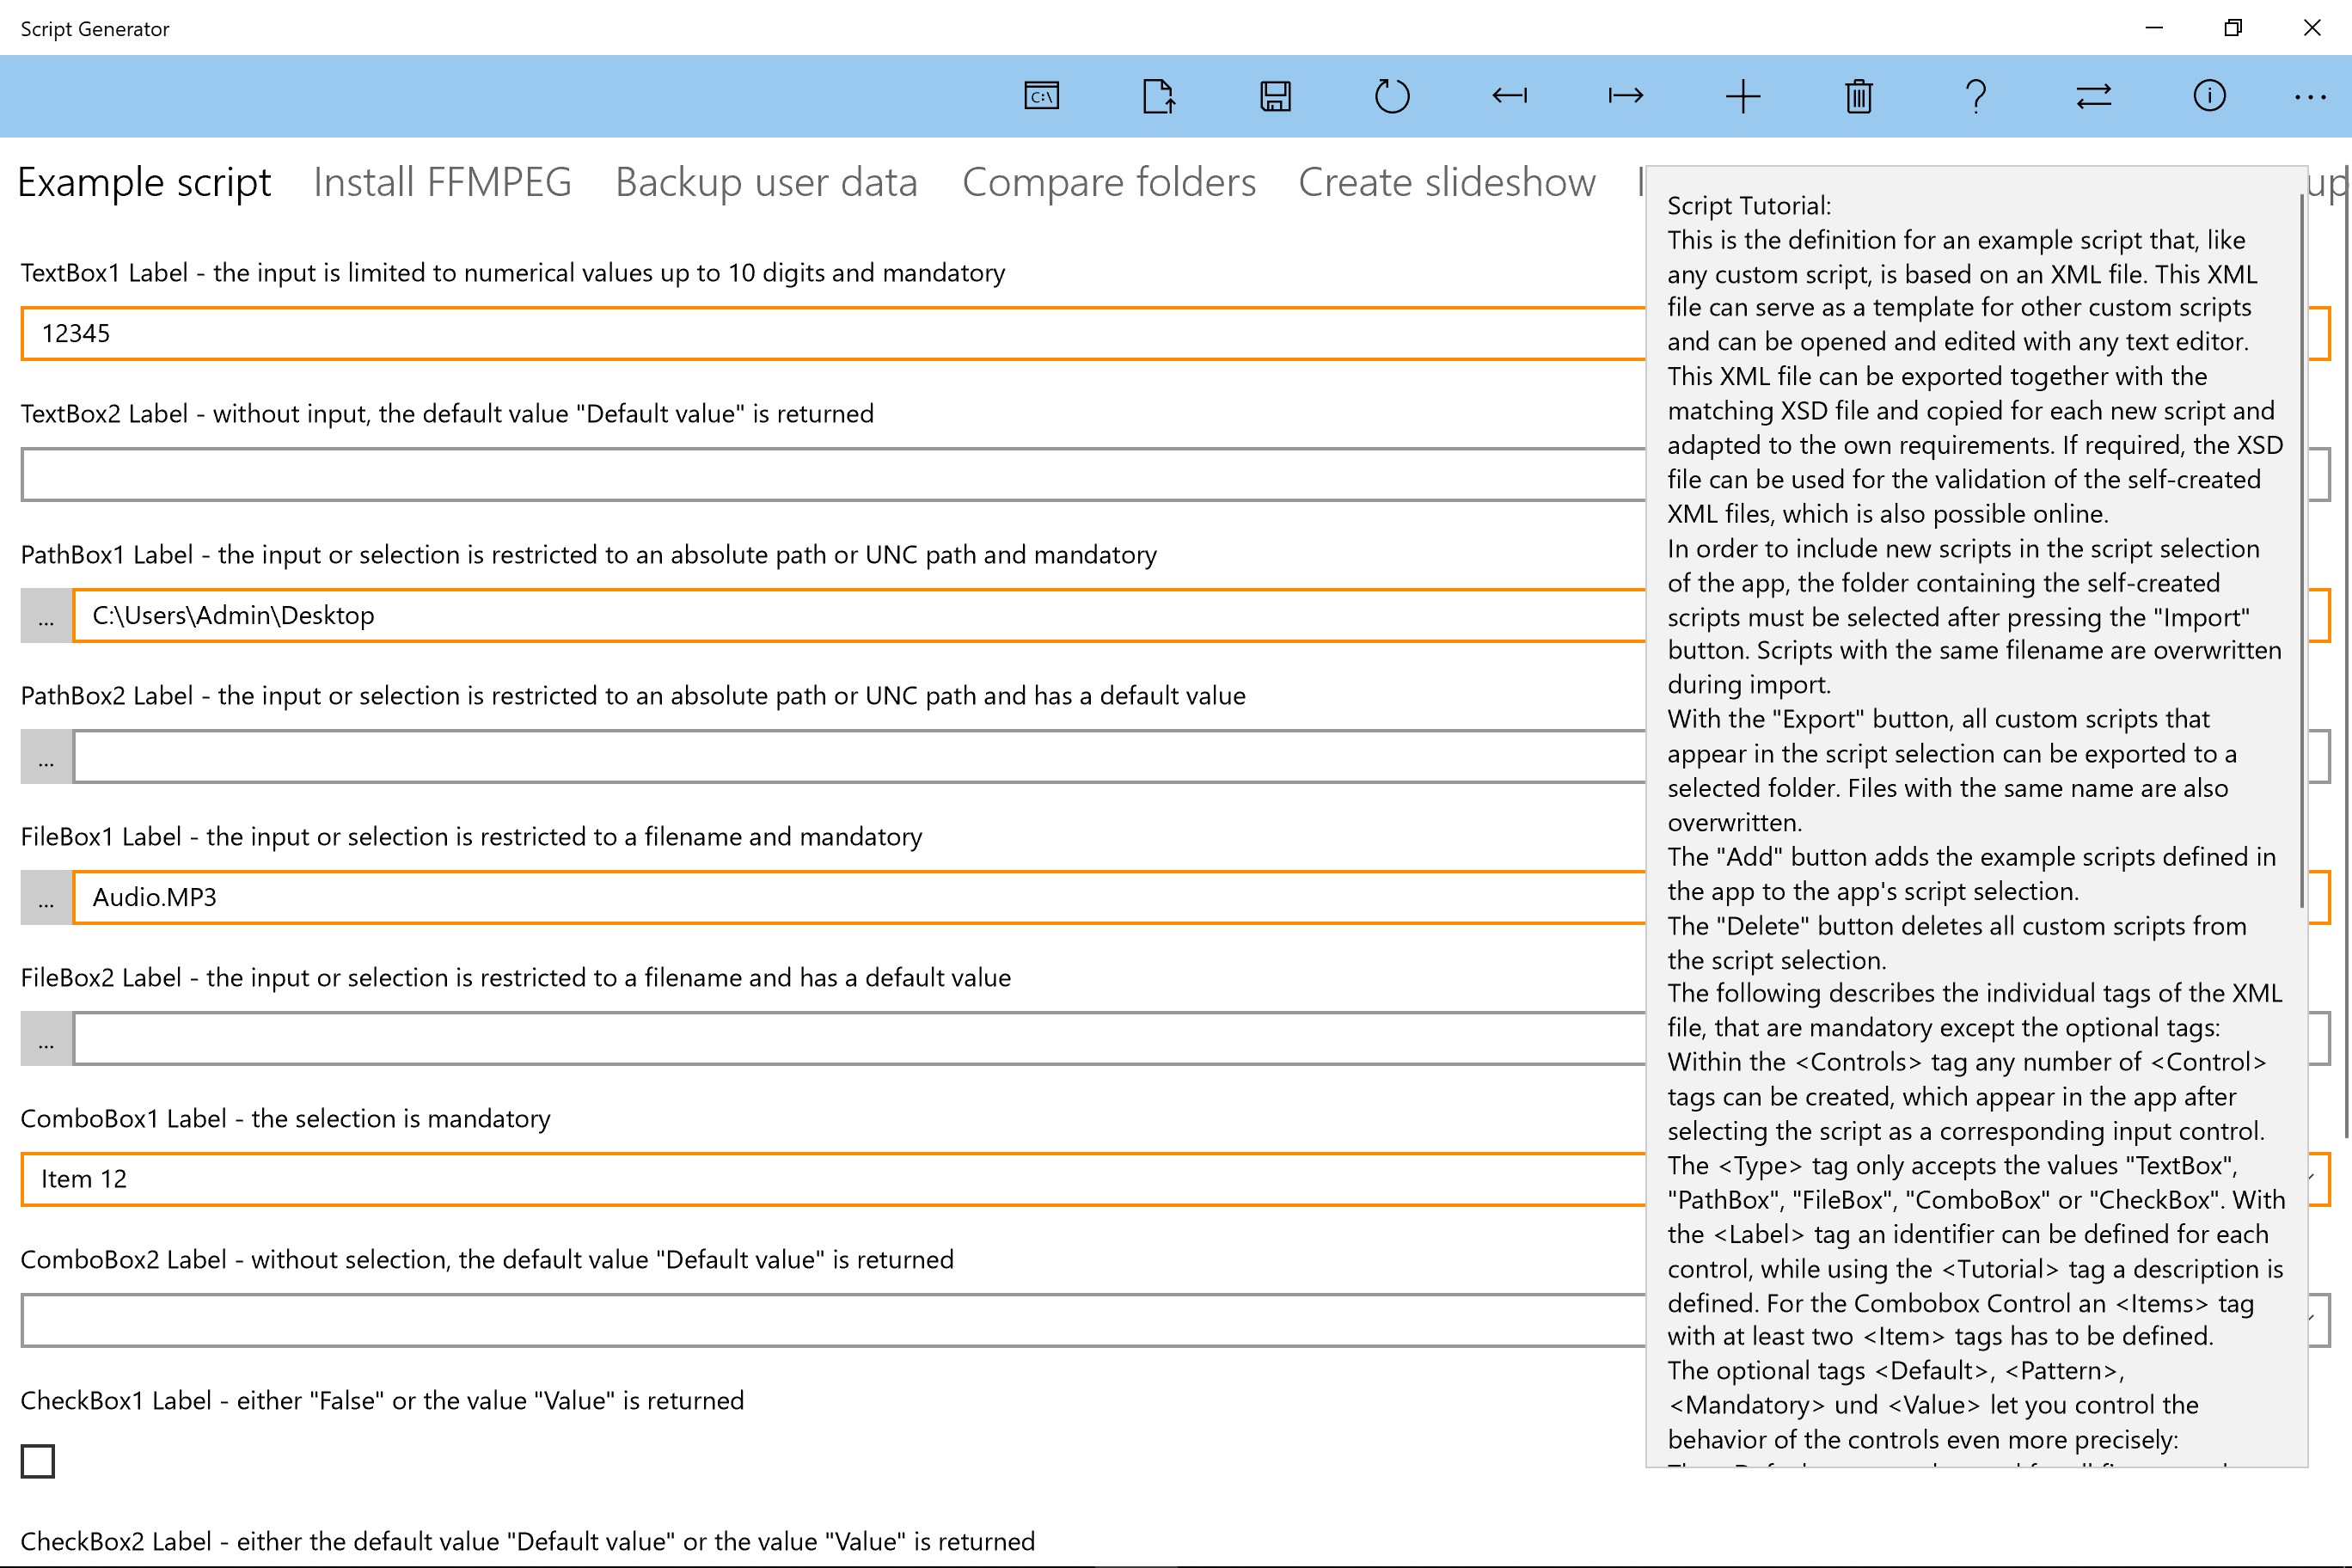
Task: Toggle the CheckBox1 Label checkbox
Action: [38, 1461]
